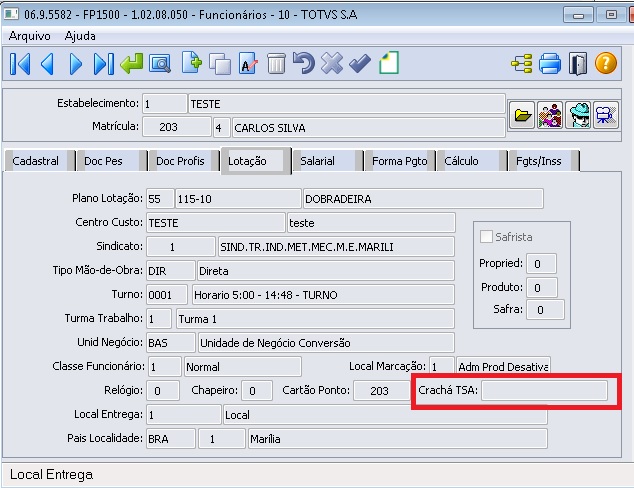Click the Local Marcação code field
The height and width of the screenshot is (490, 634).
tap(441, 366)
